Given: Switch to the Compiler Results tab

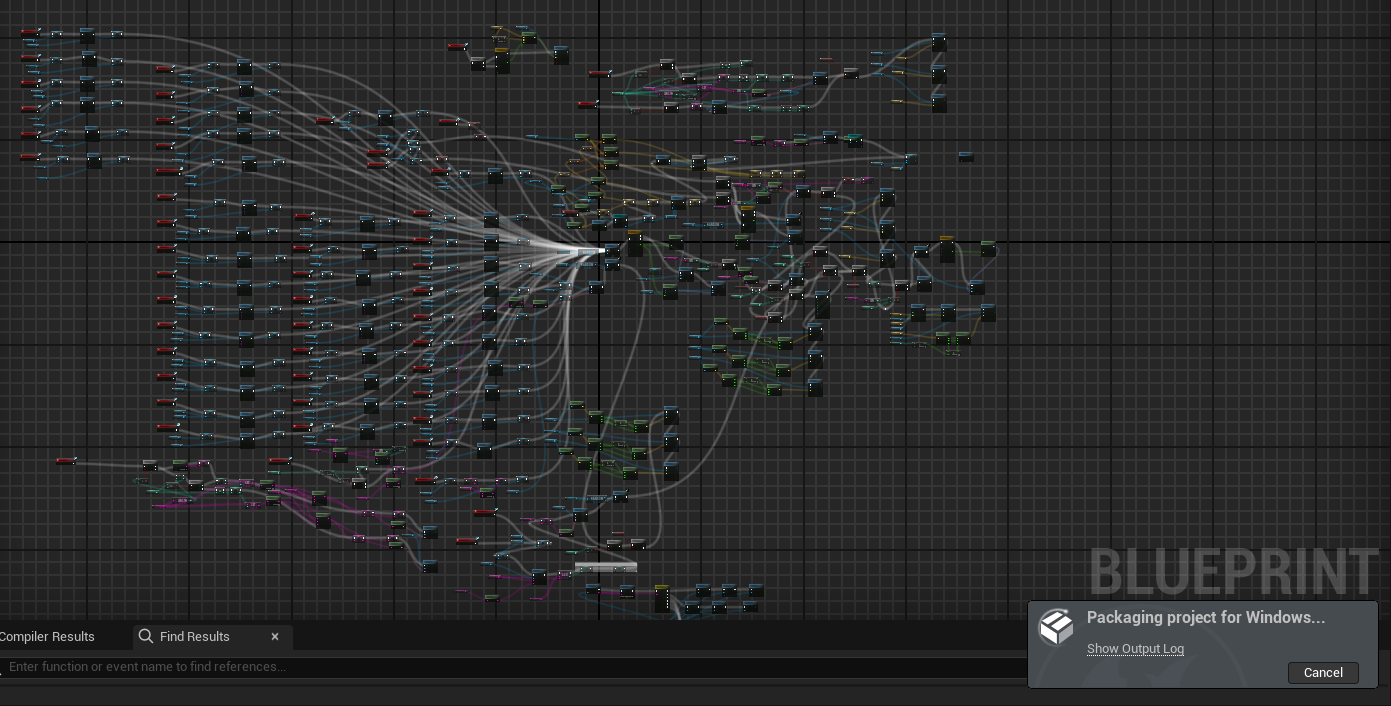Looking at the screenshot, I should tap(47, 637).
